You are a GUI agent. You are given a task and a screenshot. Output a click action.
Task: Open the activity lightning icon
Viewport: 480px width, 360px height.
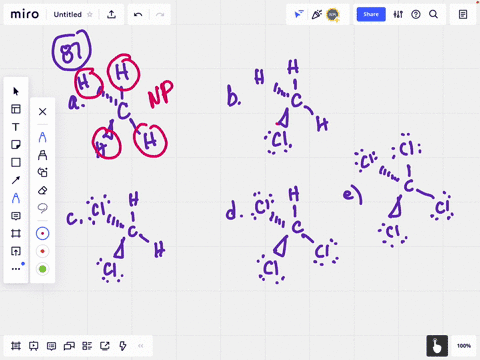[123, 346]
